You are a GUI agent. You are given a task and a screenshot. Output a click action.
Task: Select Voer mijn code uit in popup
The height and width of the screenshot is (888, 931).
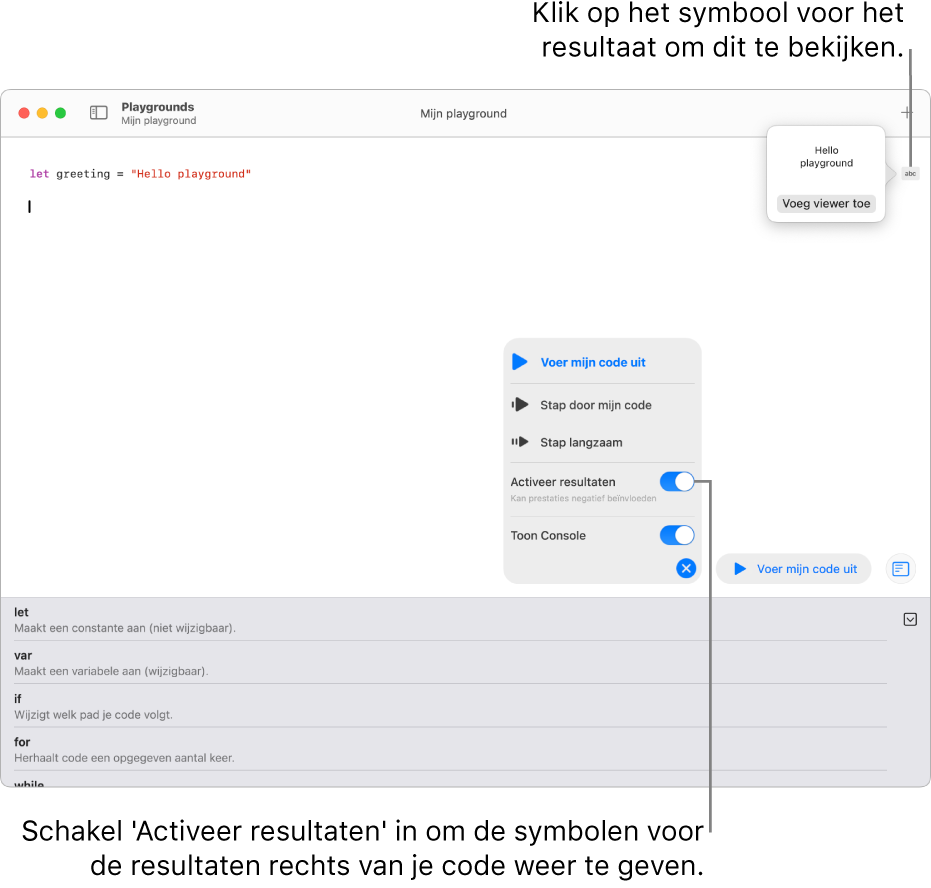[602, 362]
